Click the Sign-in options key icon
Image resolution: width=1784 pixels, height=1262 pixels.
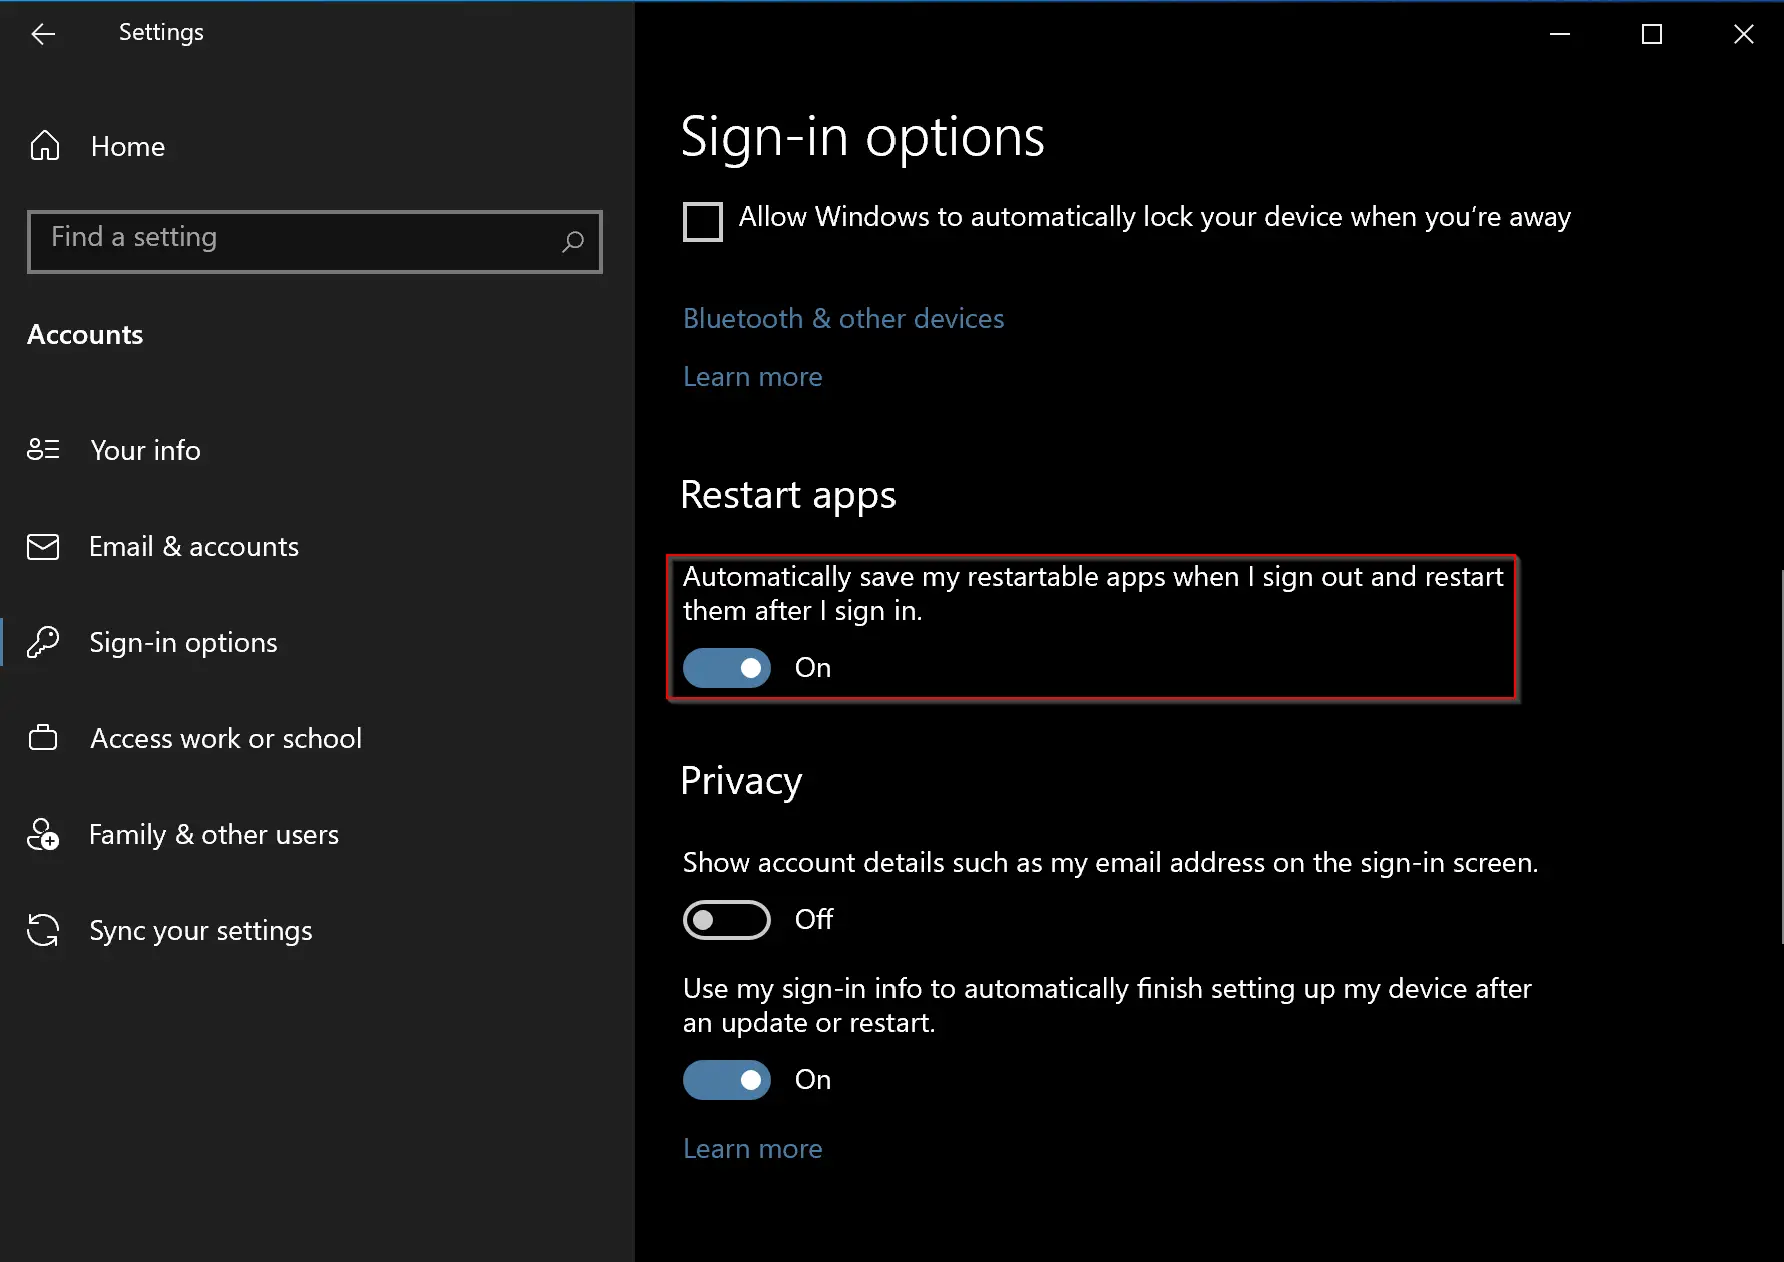click(x=43, y=642)
